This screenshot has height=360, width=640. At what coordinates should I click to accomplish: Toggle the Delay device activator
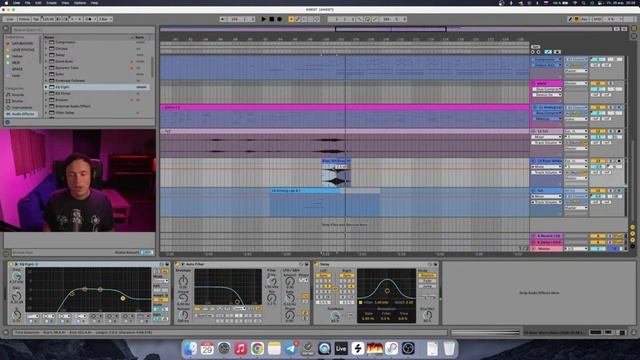tap(316, 264)
